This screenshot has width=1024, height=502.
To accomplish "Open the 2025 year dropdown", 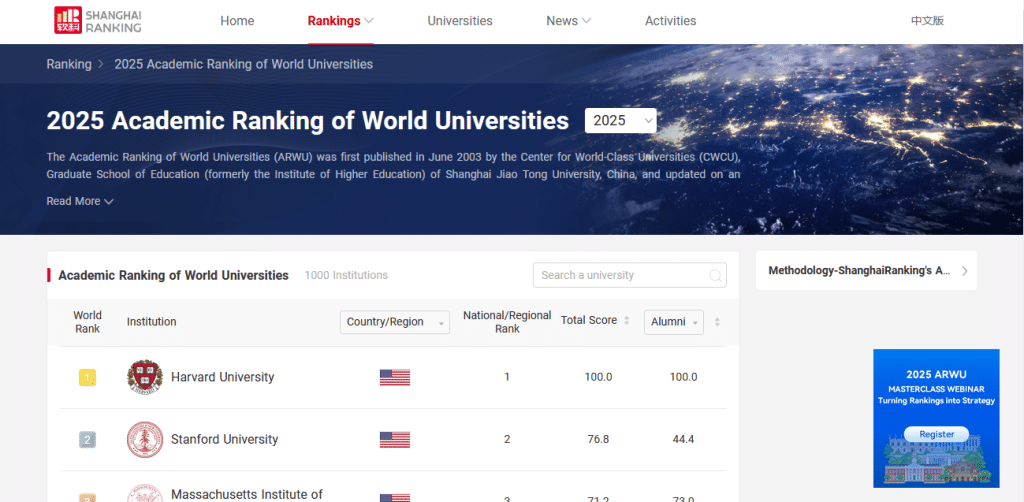I will click(620, 120).
